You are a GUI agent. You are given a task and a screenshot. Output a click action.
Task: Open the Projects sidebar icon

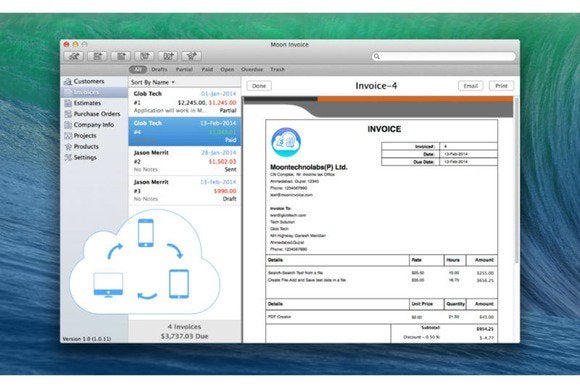(68, 136)
